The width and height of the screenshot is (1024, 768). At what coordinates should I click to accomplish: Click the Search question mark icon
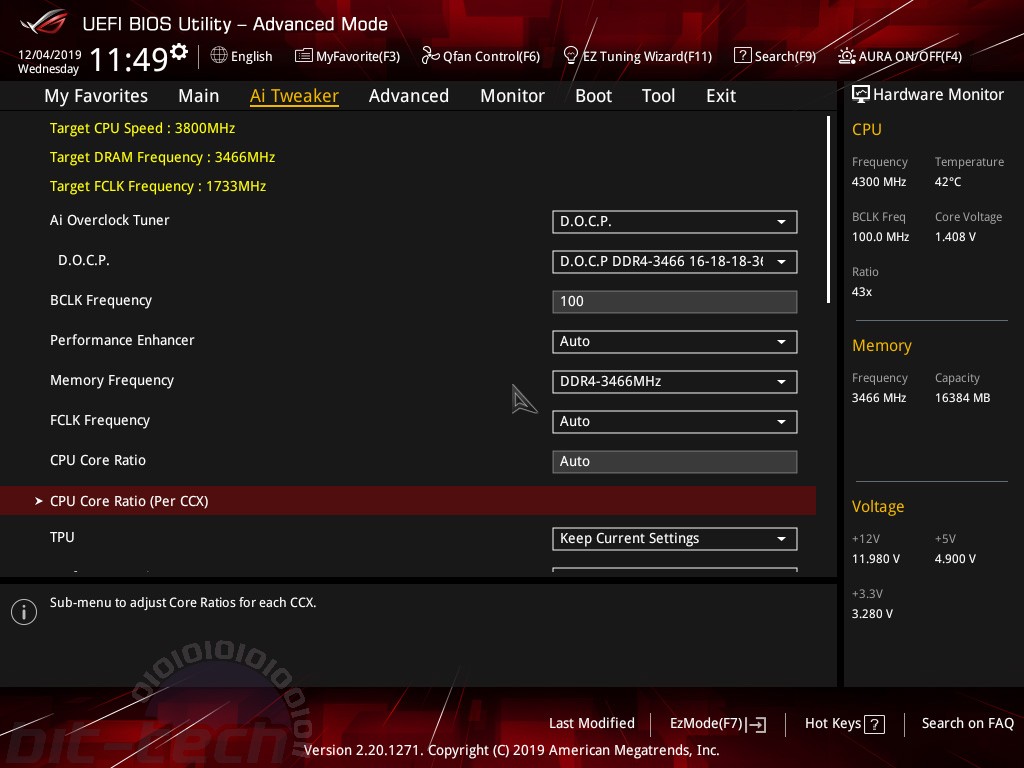(x=743, y=56)
